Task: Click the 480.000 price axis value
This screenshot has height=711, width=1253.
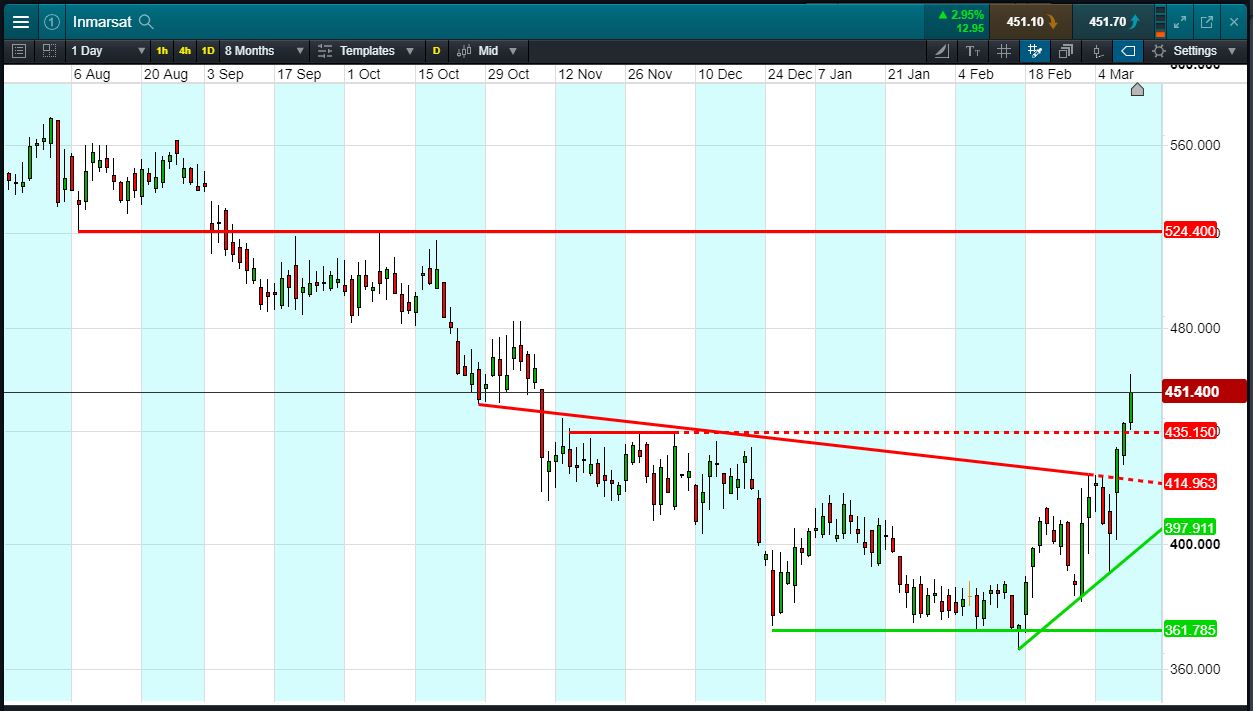Action: [x=1195, y=328]
